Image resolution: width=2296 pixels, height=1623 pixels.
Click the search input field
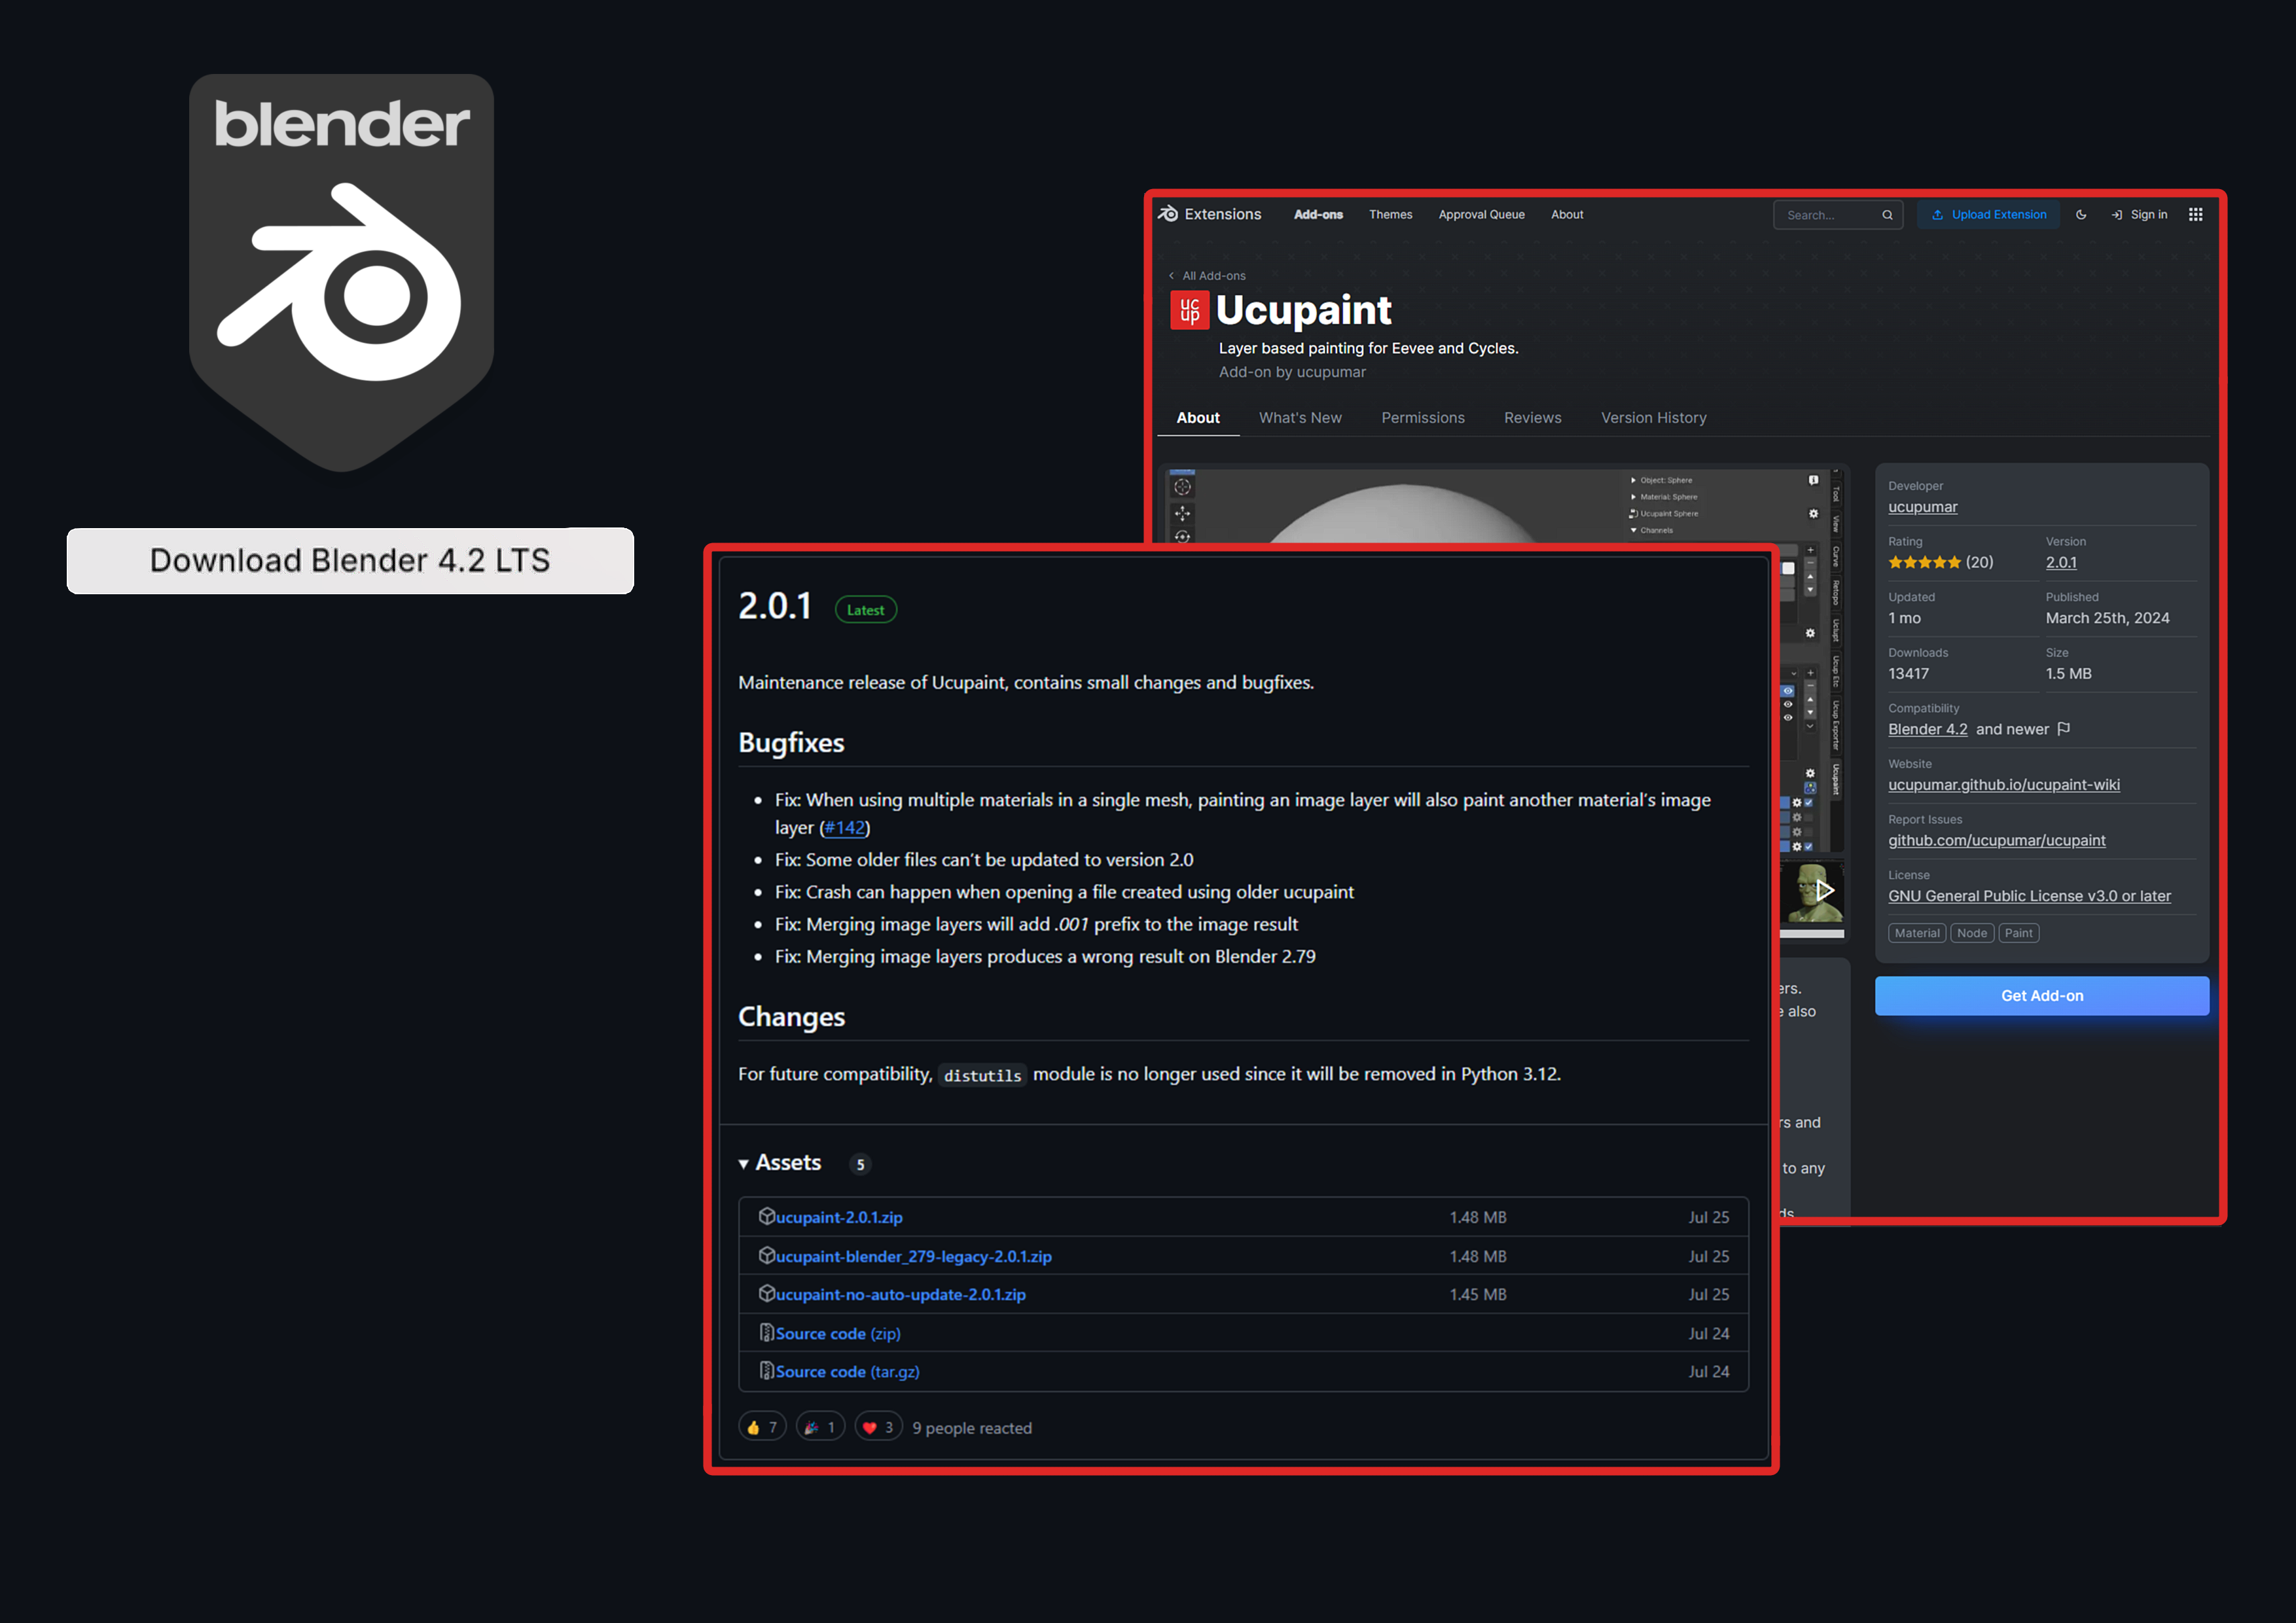[1827, 214]
